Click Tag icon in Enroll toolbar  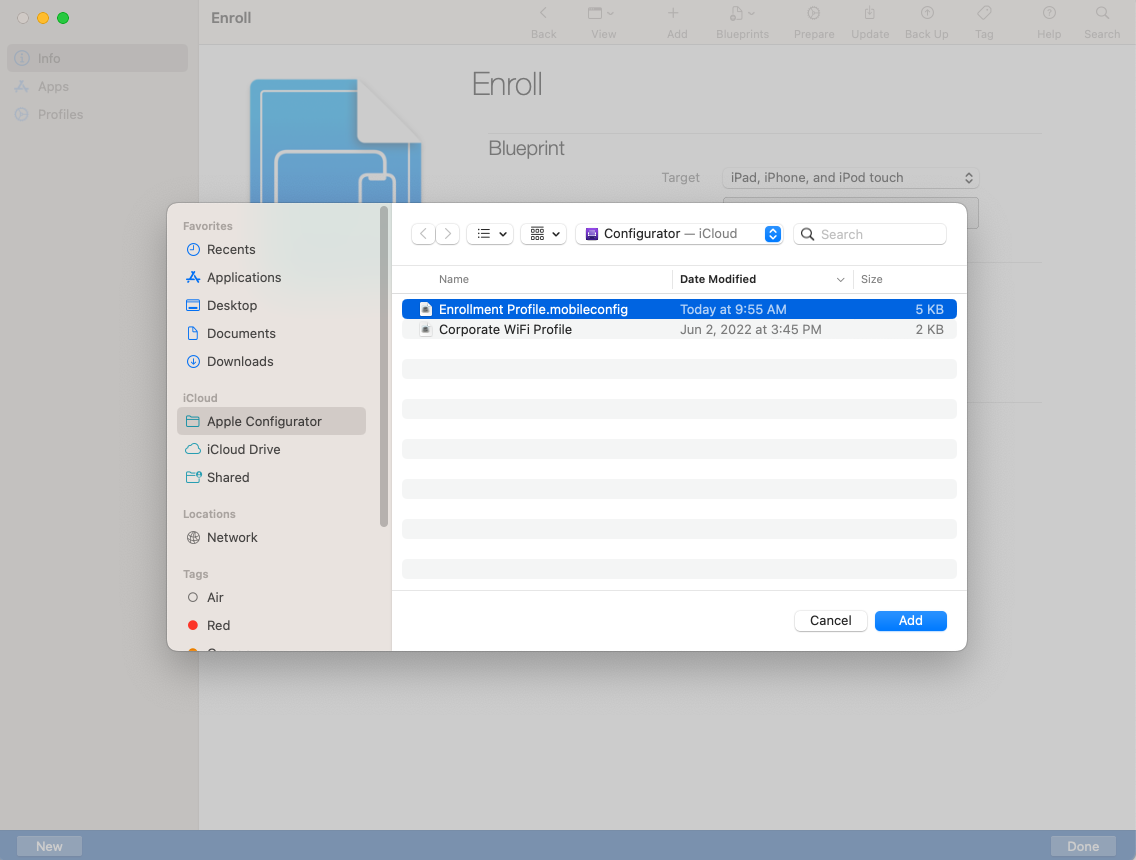click(x=984, y=13)
